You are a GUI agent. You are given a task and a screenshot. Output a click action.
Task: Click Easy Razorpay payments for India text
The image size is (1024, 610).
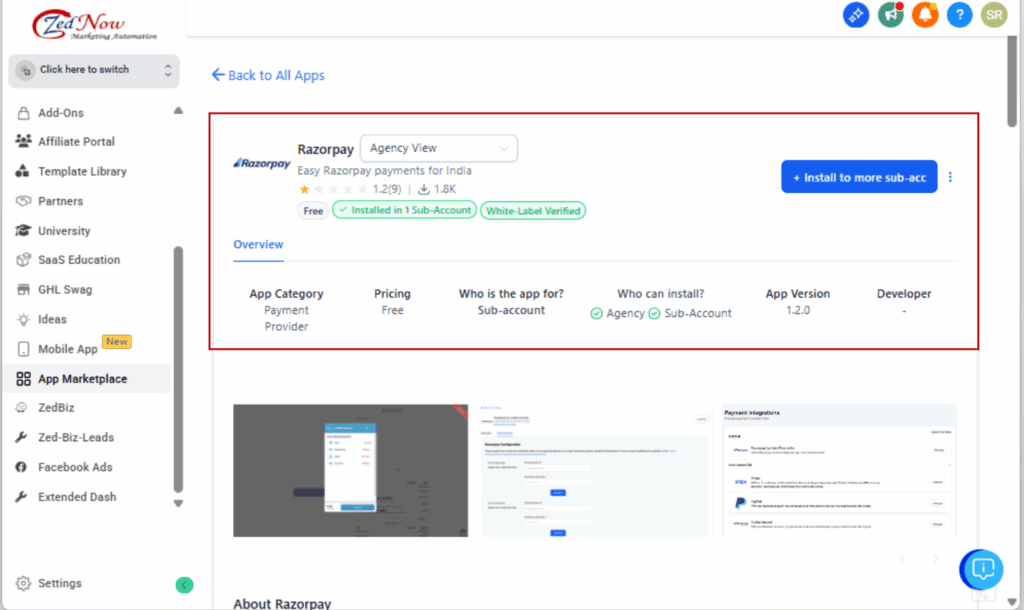point(384,170)
